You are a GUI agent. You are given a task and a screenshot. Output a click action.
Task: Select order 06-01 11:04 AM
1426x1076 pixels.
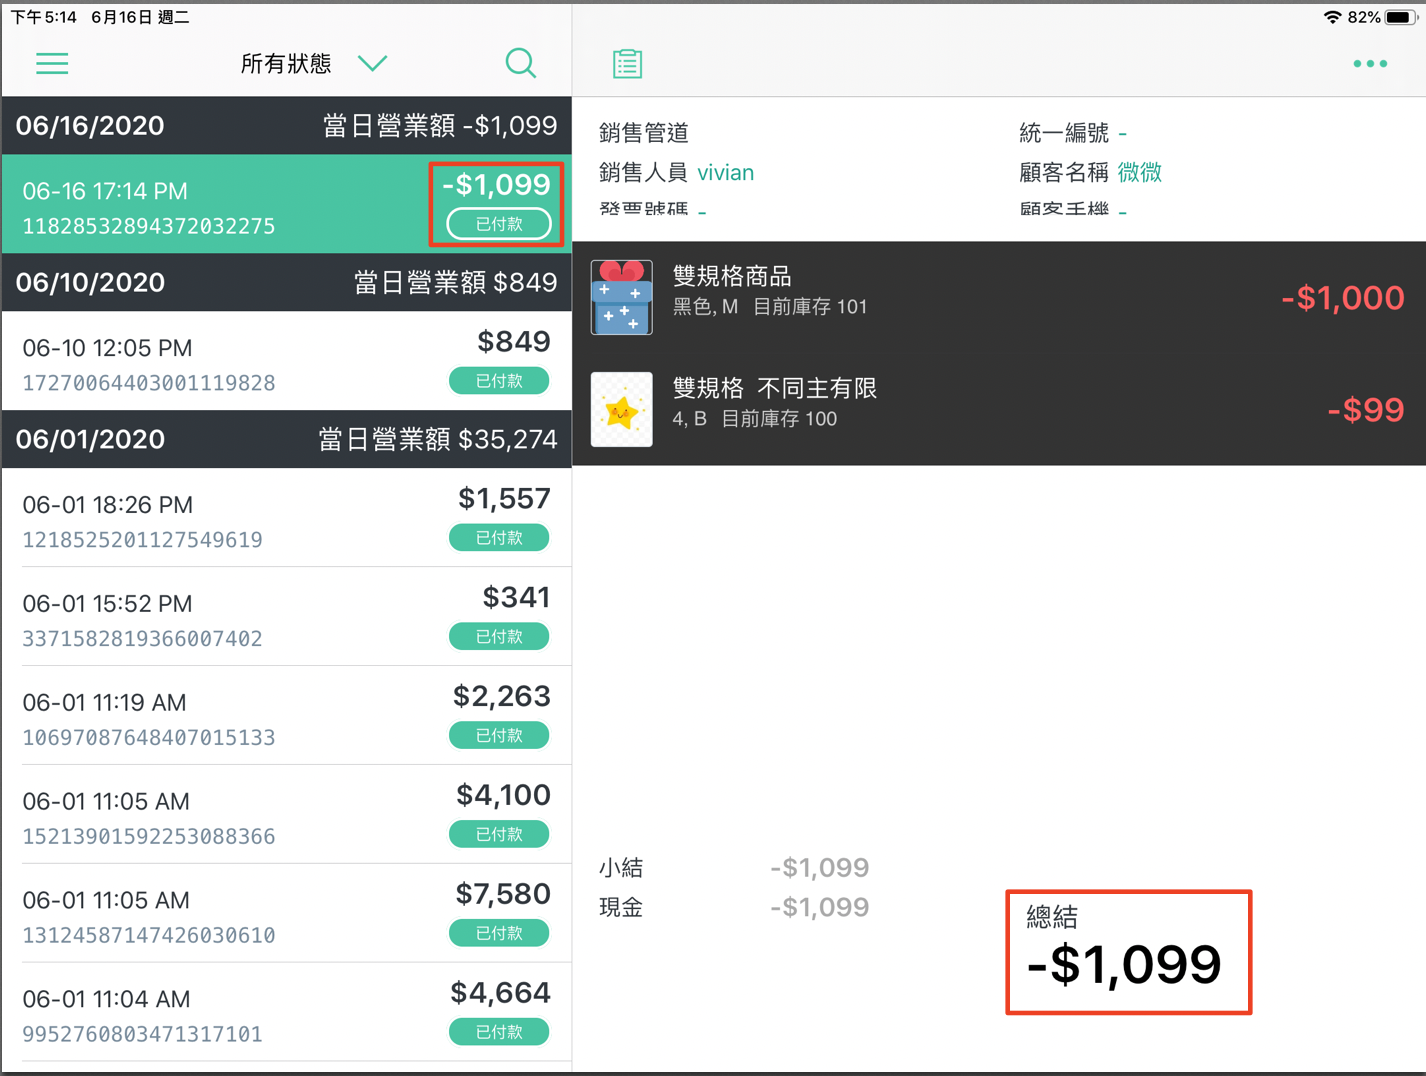click(286, 1013)
